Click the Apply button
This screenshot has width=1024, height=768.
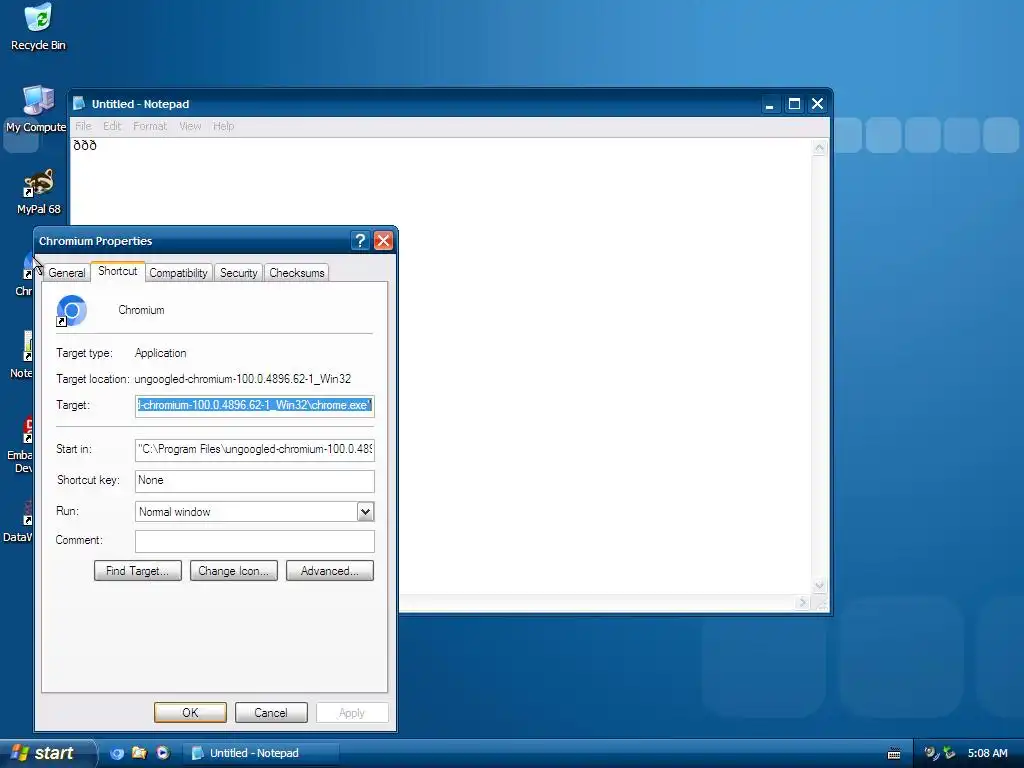352,712
